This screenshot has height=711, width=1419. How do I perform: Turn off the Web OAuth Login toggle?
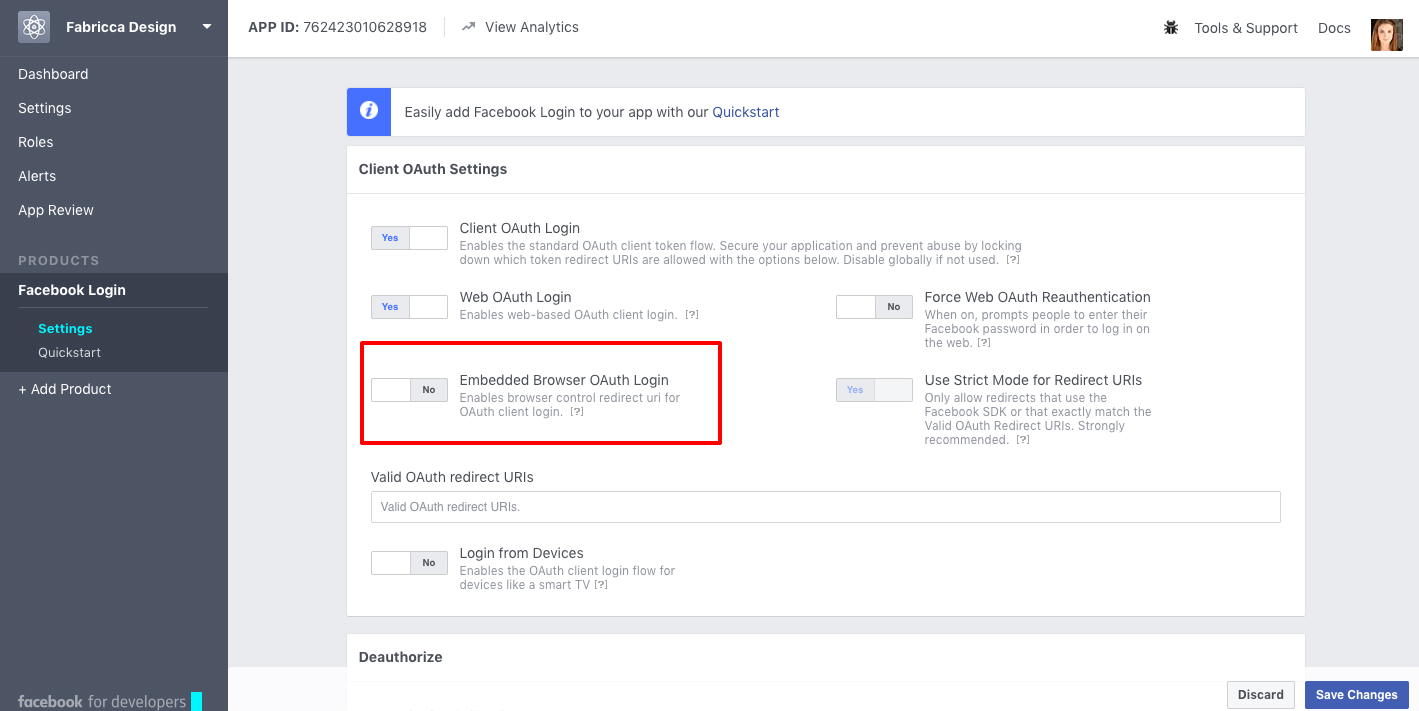point(409,307)
